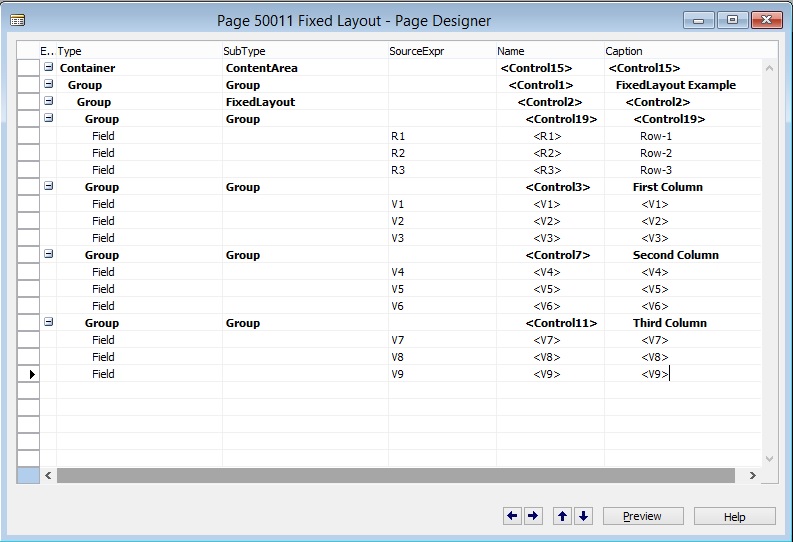Select the SourceExpr cell V1

click(x=442, y=204)
